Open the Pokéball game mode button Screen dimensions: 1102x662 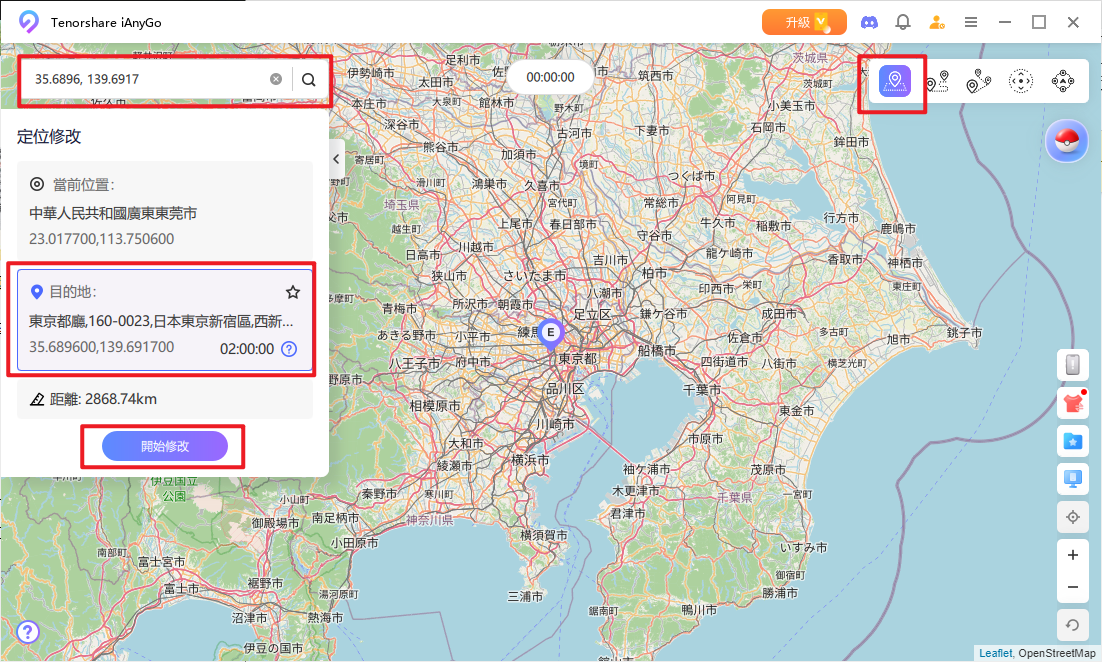(x=1067, y=141)
